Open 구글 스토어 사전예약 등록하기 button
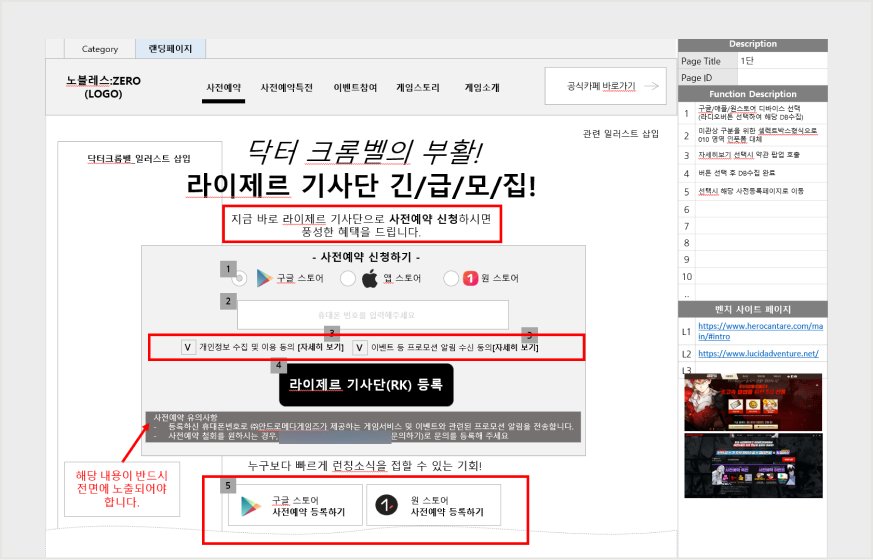This screenshot has height=560, width=873. coord(295,505)
